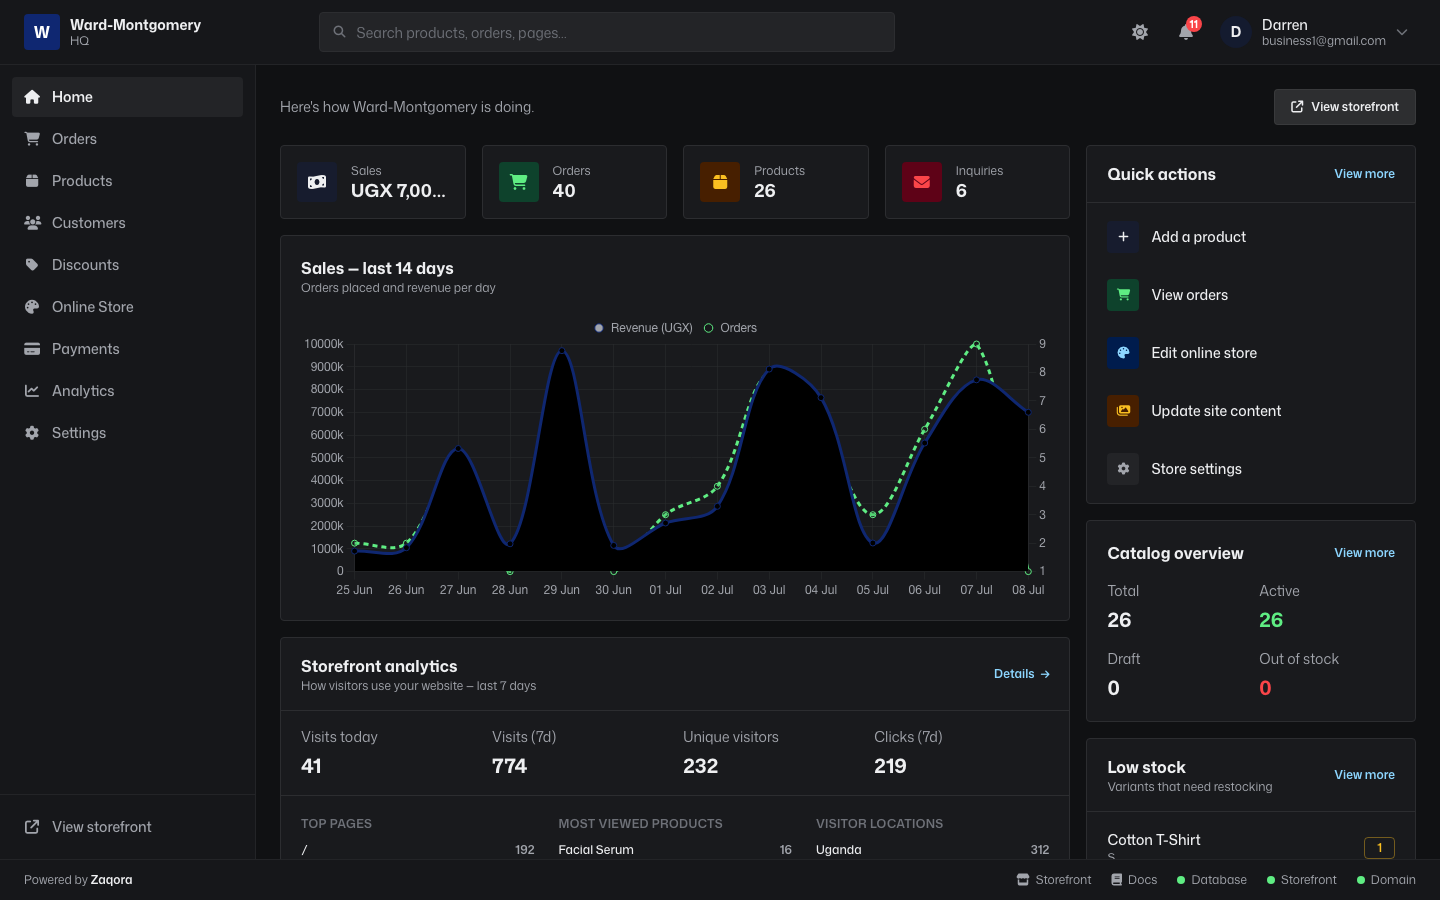
Task: Click the Cotton T-Shirt stock badge 1
Action: 1379,848
